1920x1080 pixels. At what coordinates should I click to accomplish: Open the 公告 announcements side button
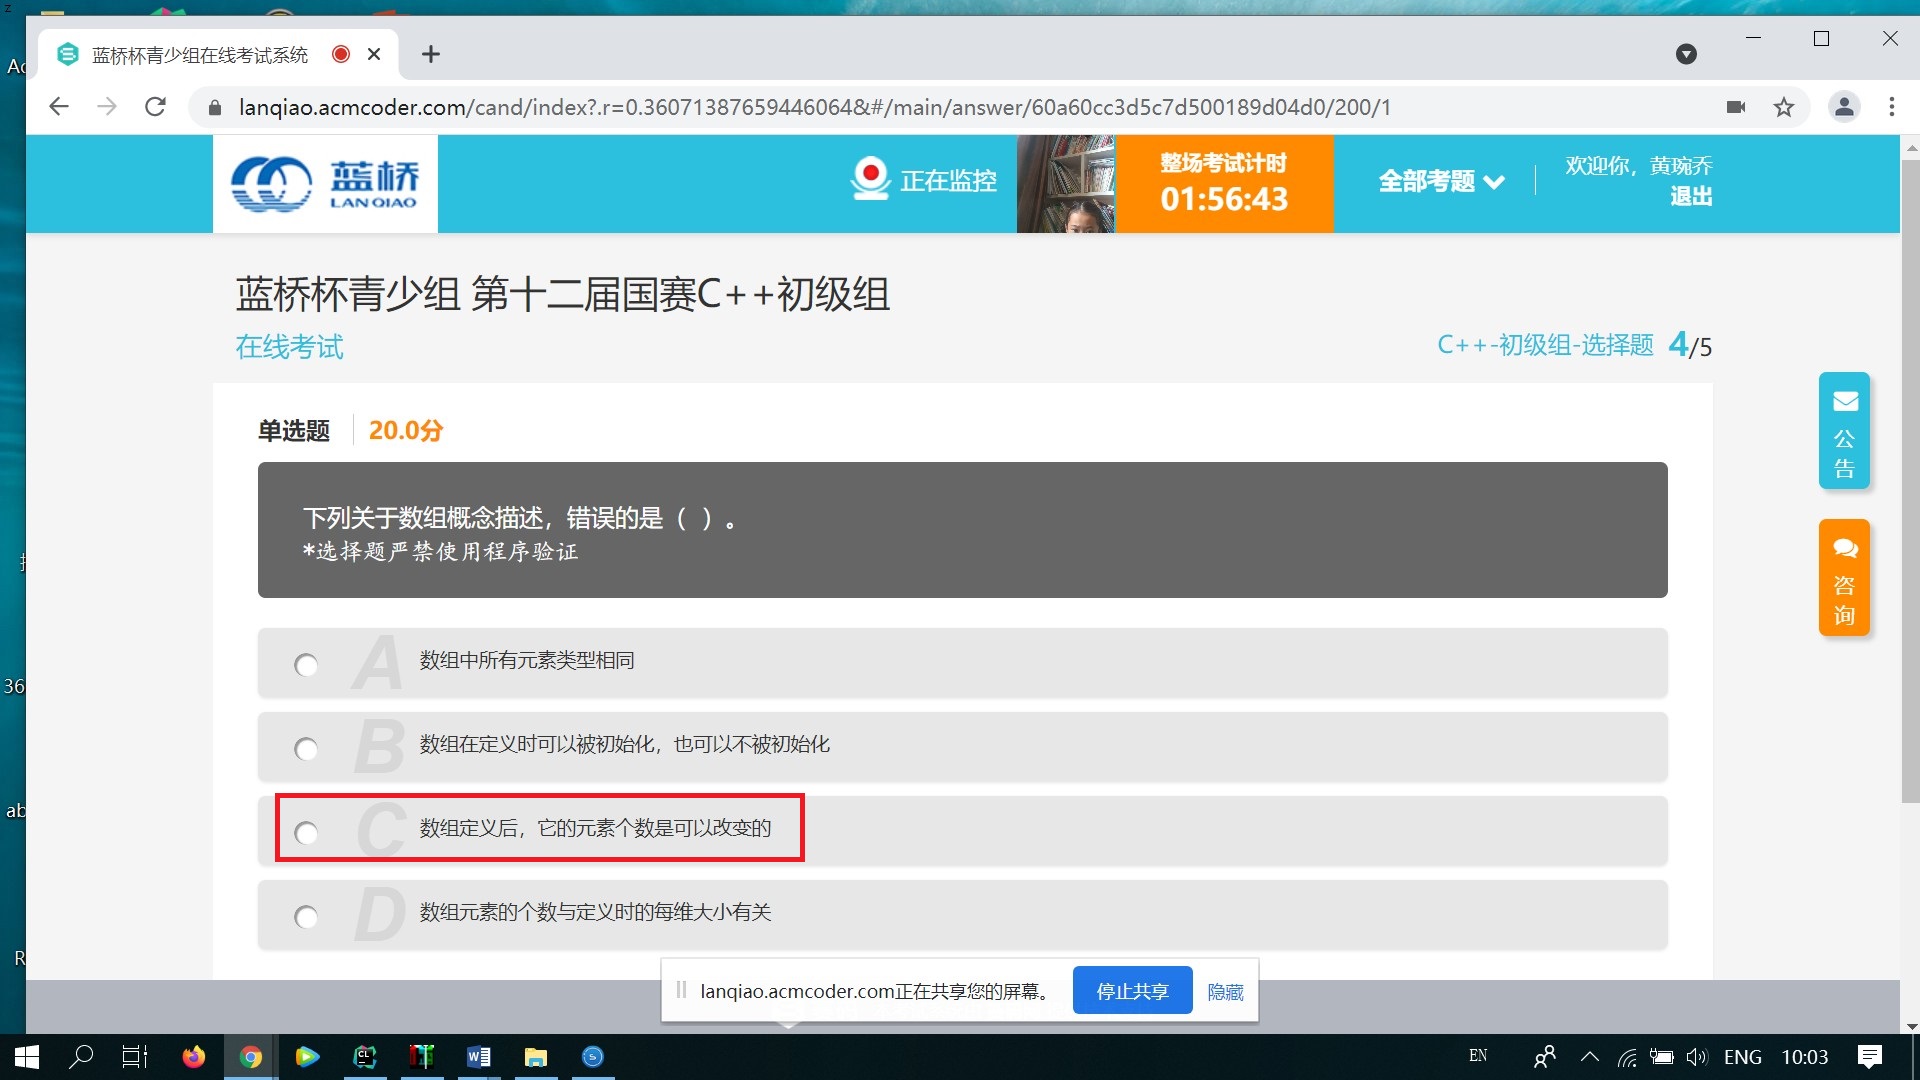tap(1844, 430)
